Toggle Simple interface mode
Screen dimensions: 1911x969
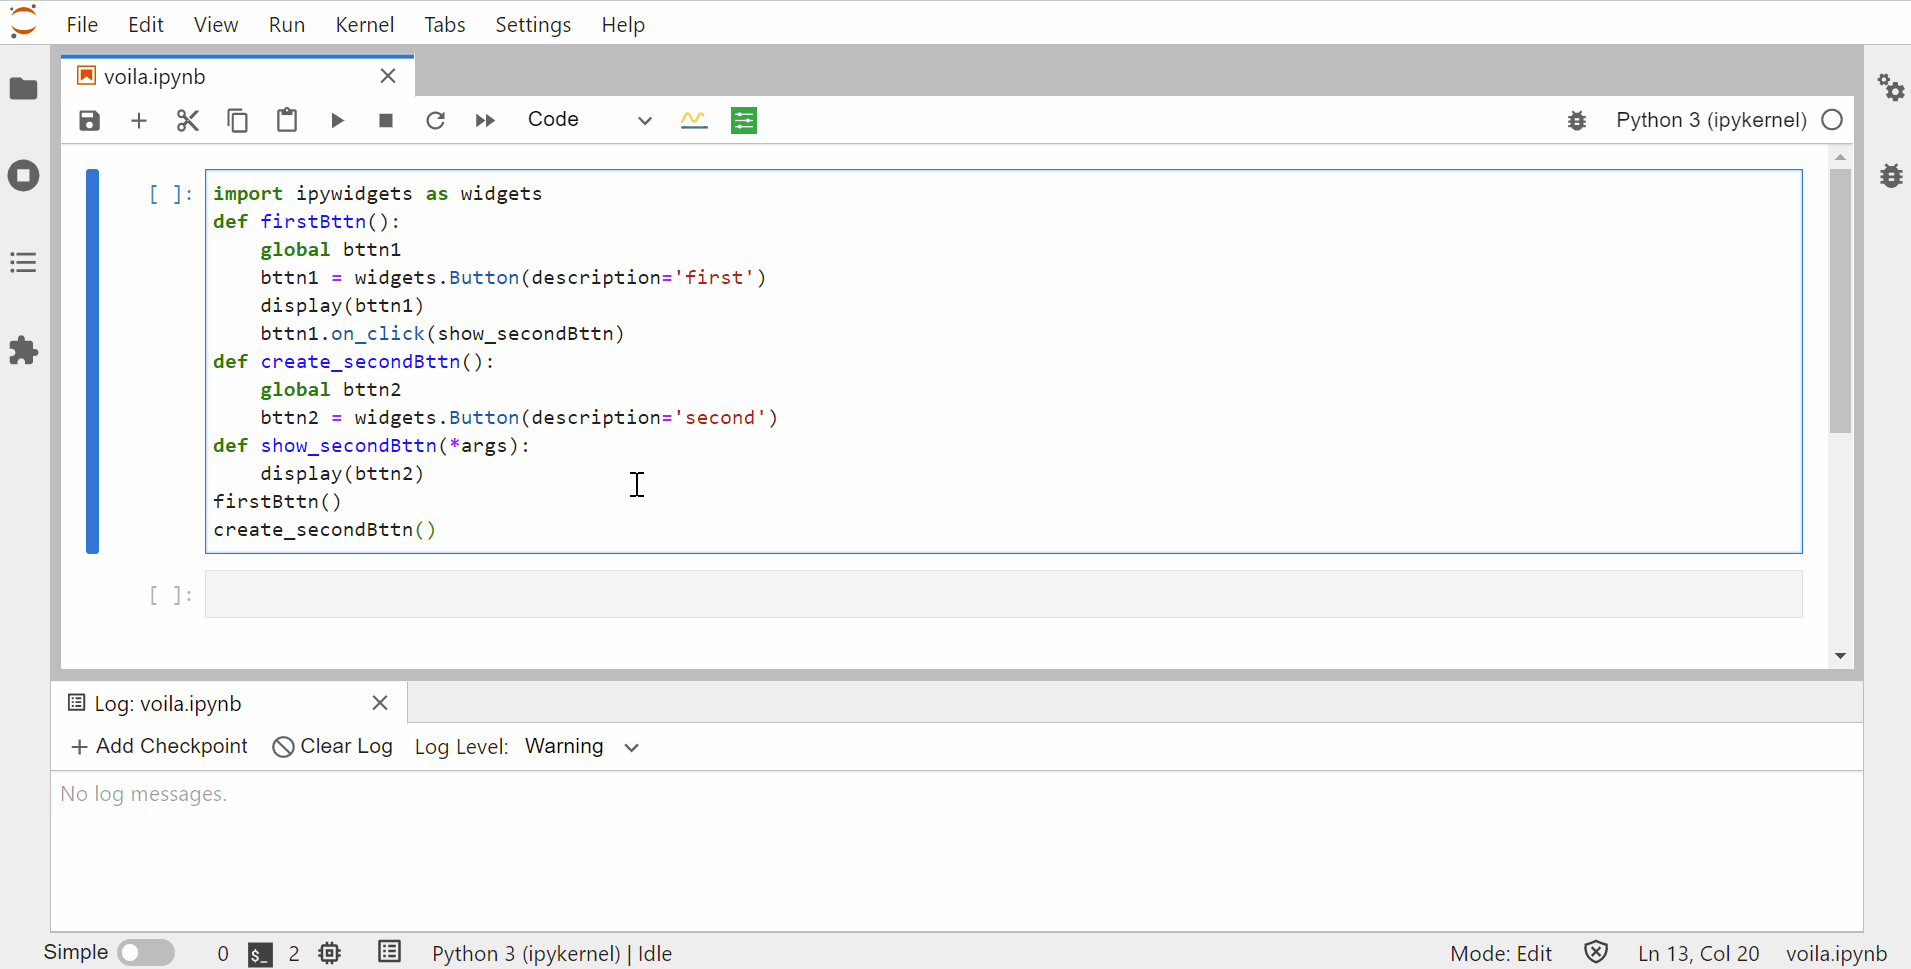pyautogui.click(x=145, y=952)
